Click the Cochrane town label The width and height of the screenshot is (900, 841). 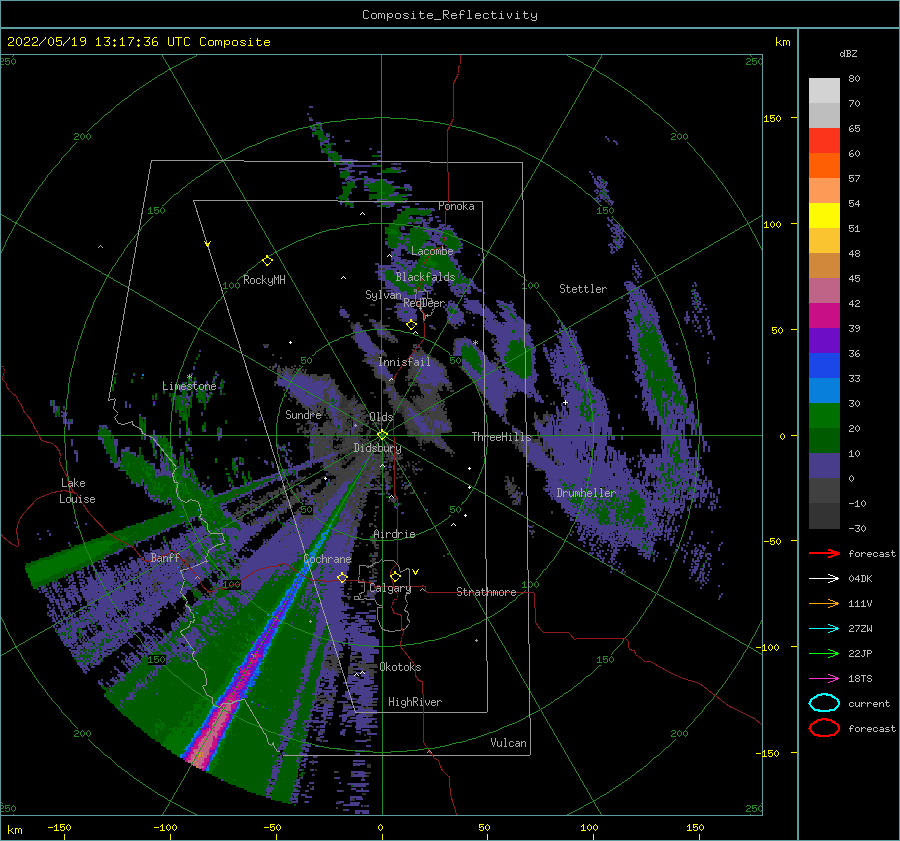pyautogui.click(x=327, y=559)
